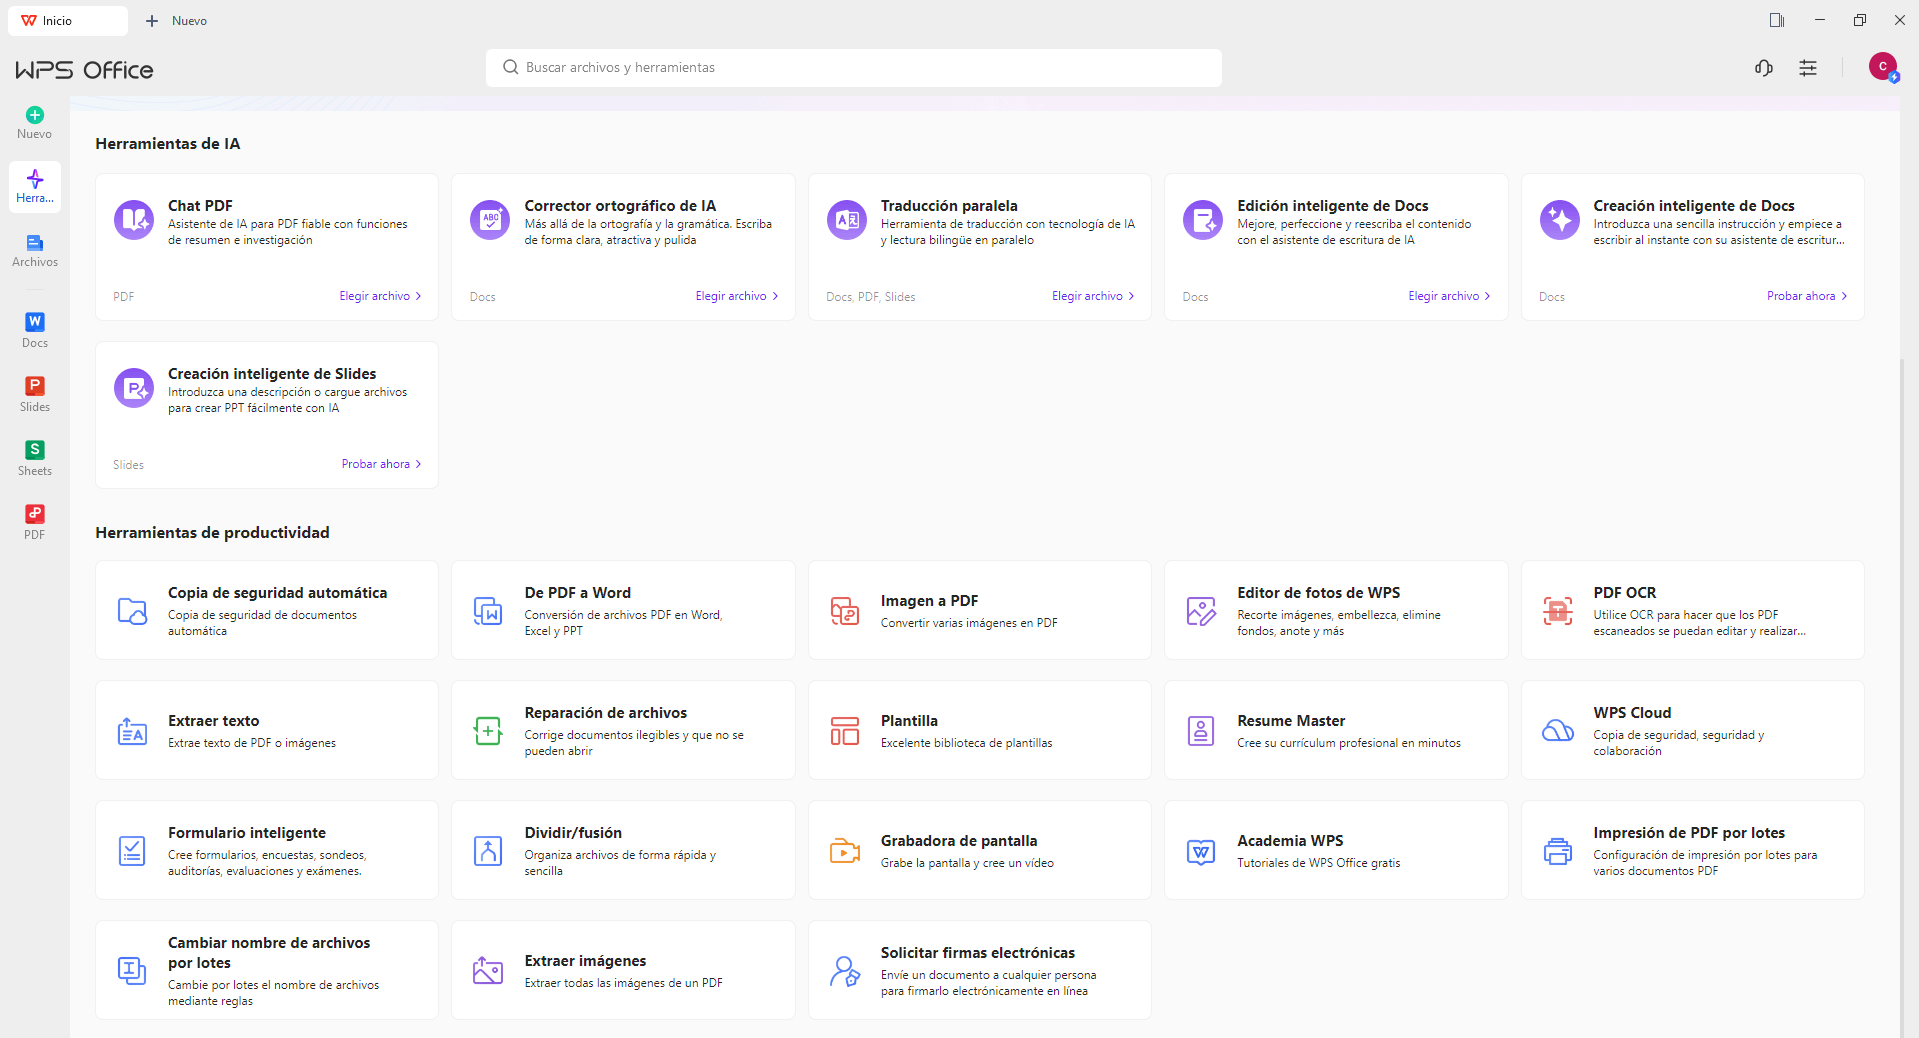
Task: Open a new tab with Nuevo
Action: pyautogui.click(x=177, y=21)
